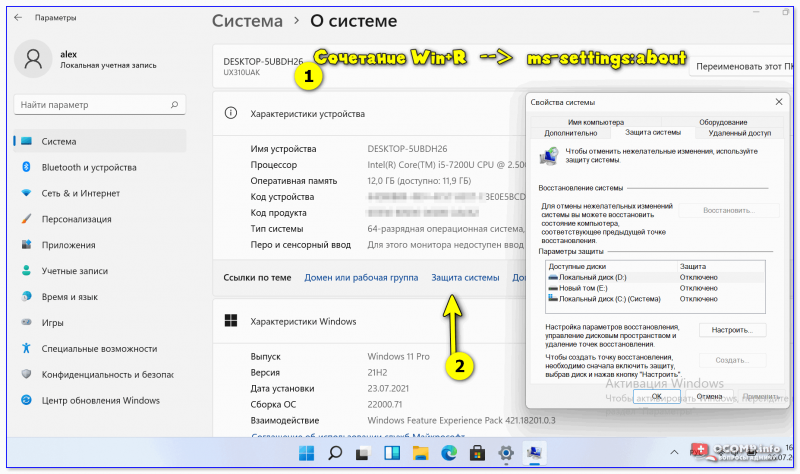This screenshot has width=800, height=474.
Task: Click Переименовать этот ПК button
Action: [741, 66]
